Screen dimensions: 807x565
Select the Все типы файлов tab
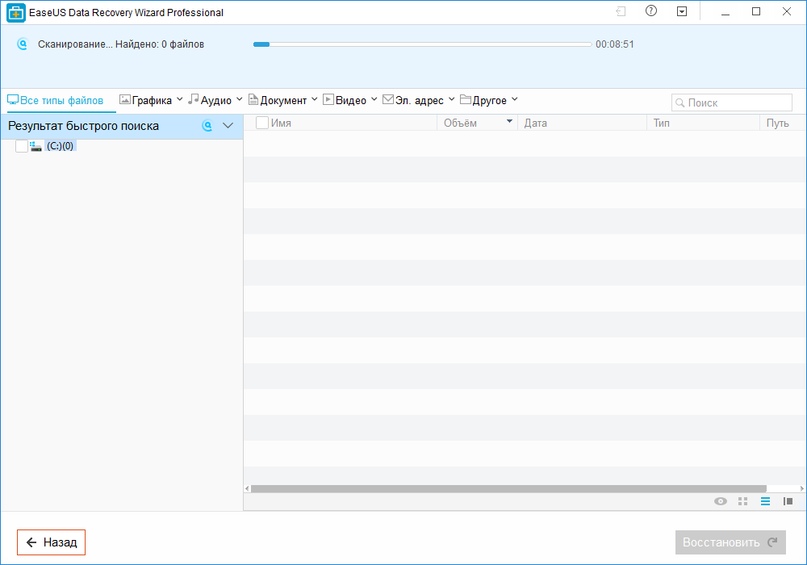coord(55,100)
